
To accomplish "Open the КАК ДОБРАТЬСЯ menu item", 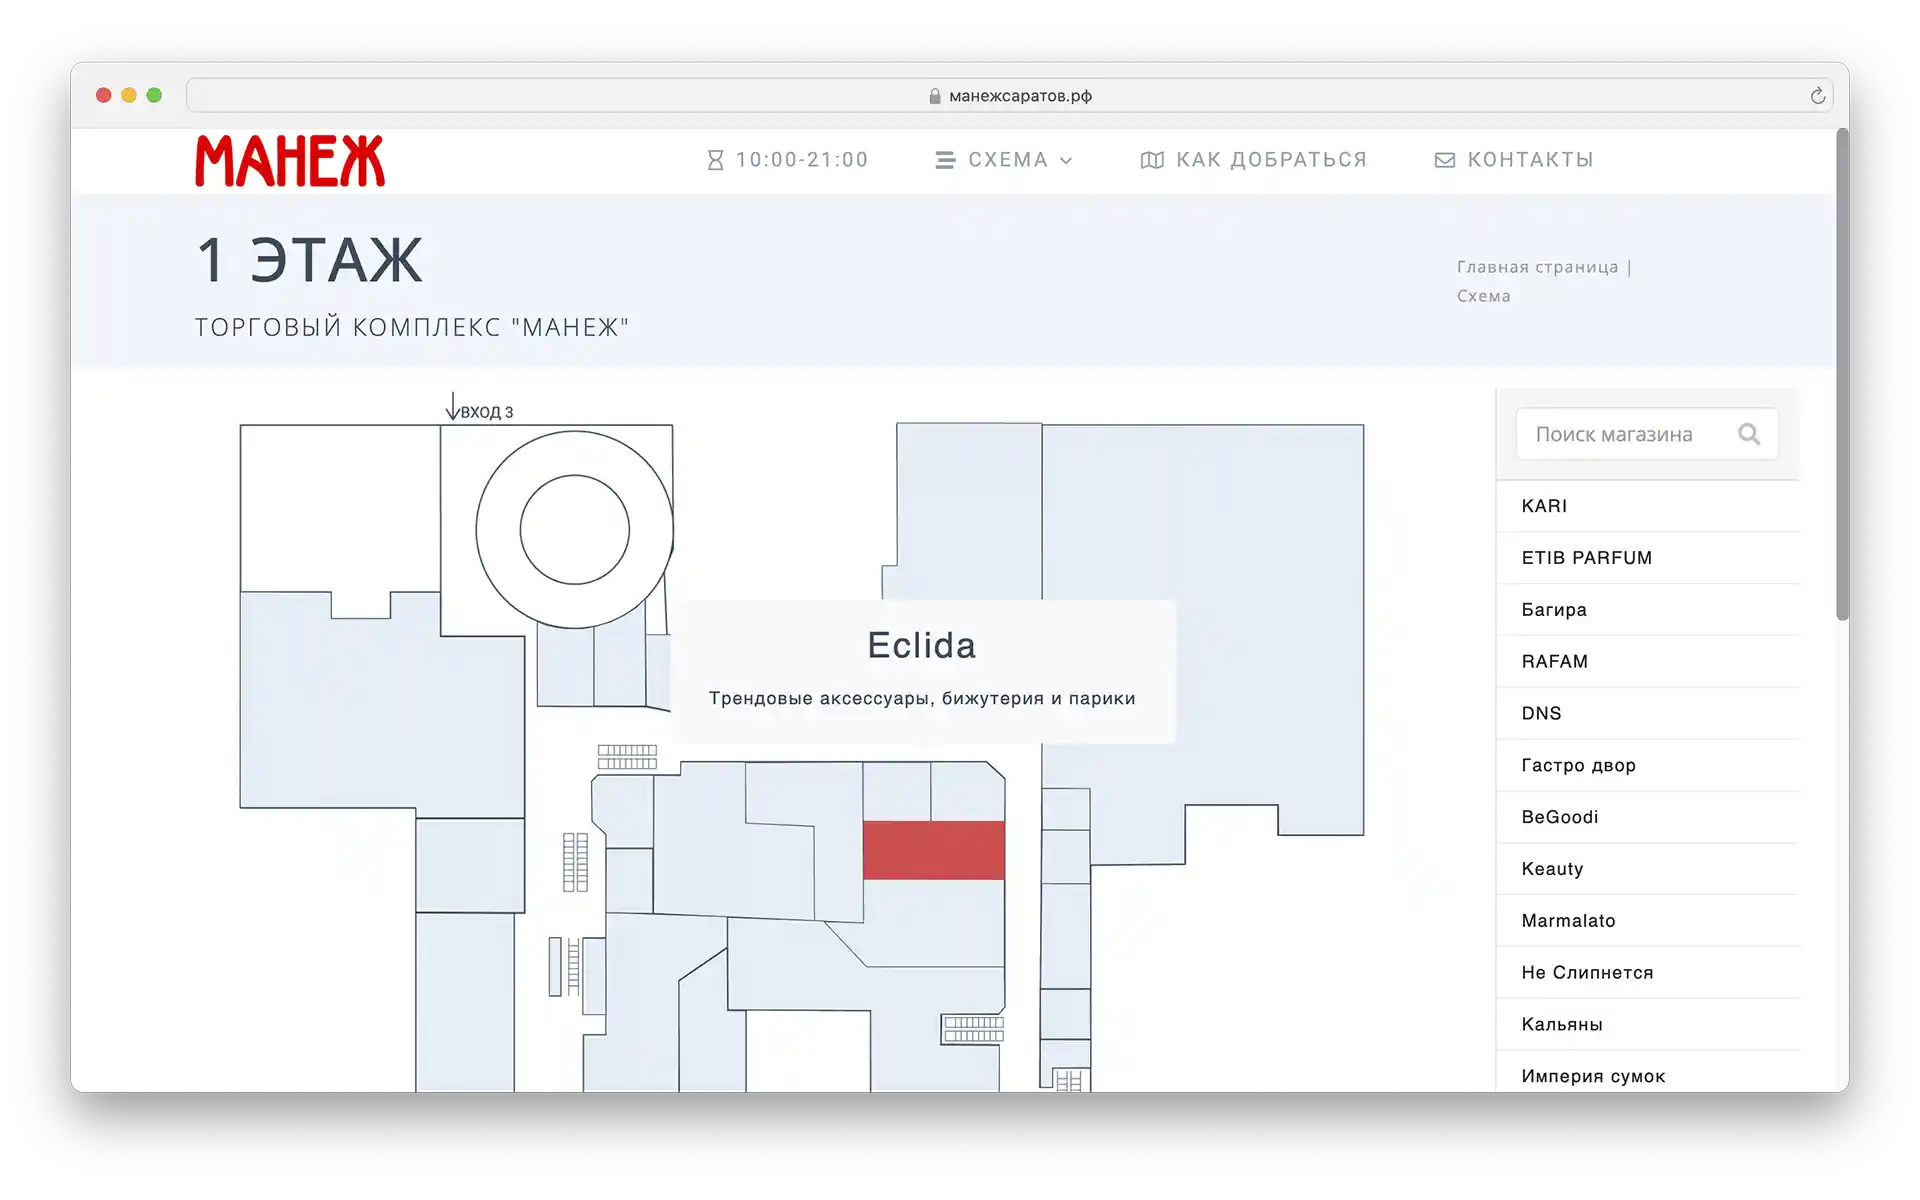I will click(x=1254, y=160).
